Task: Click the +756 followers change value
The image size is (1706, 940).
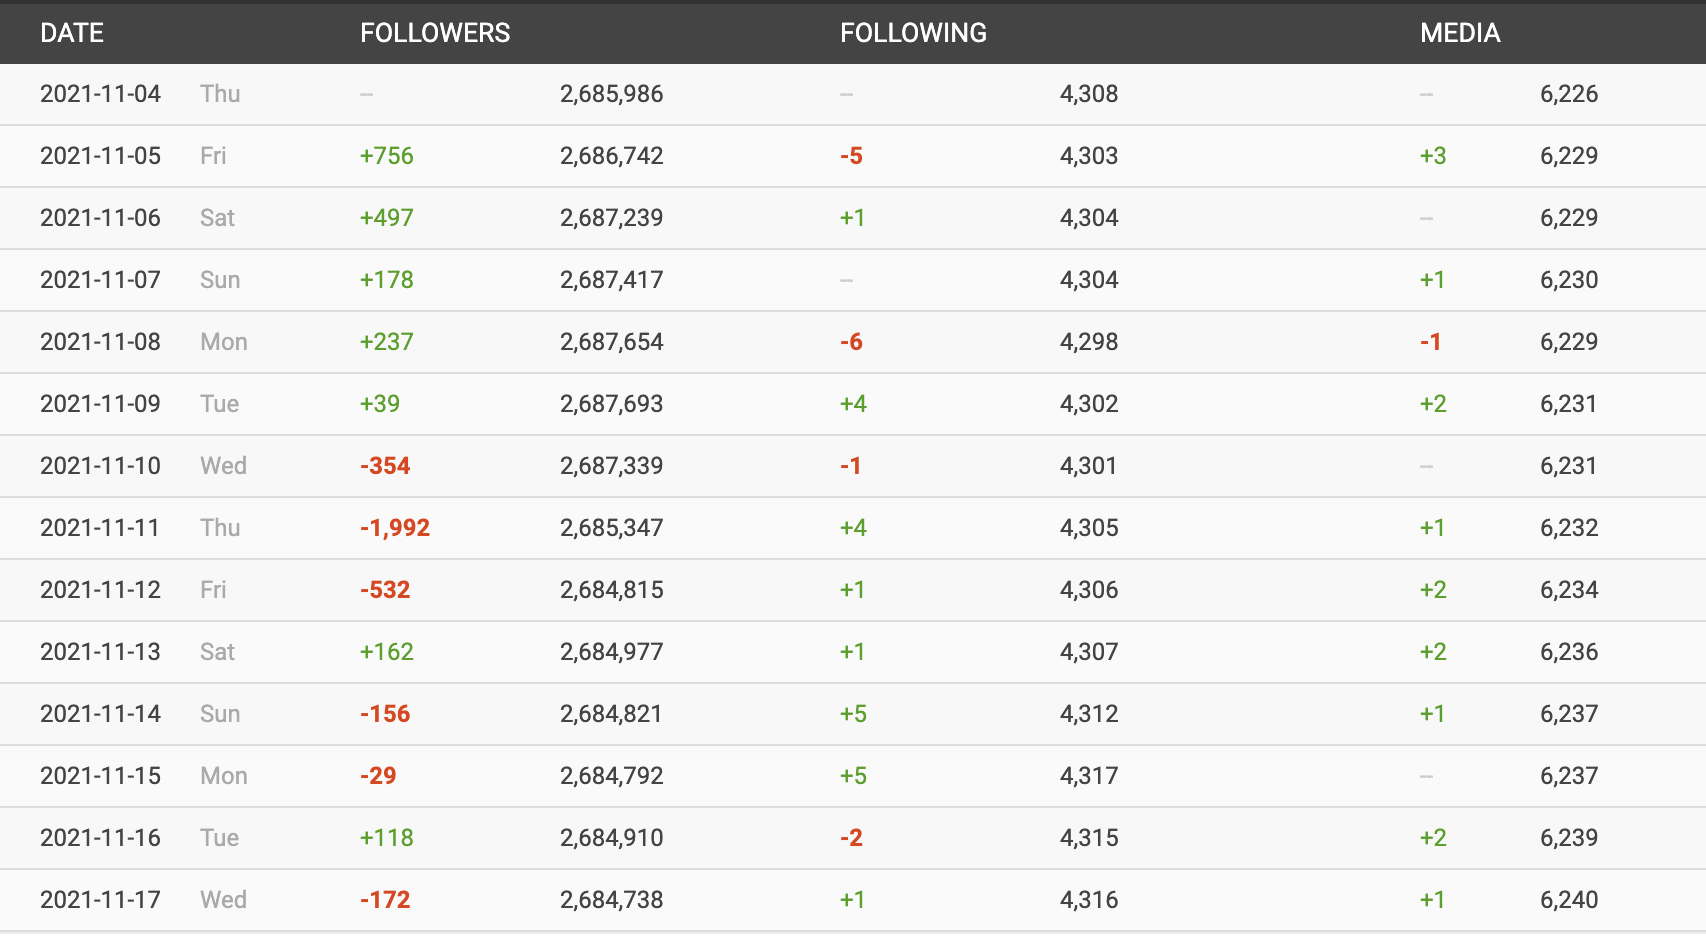Action: 387,156
